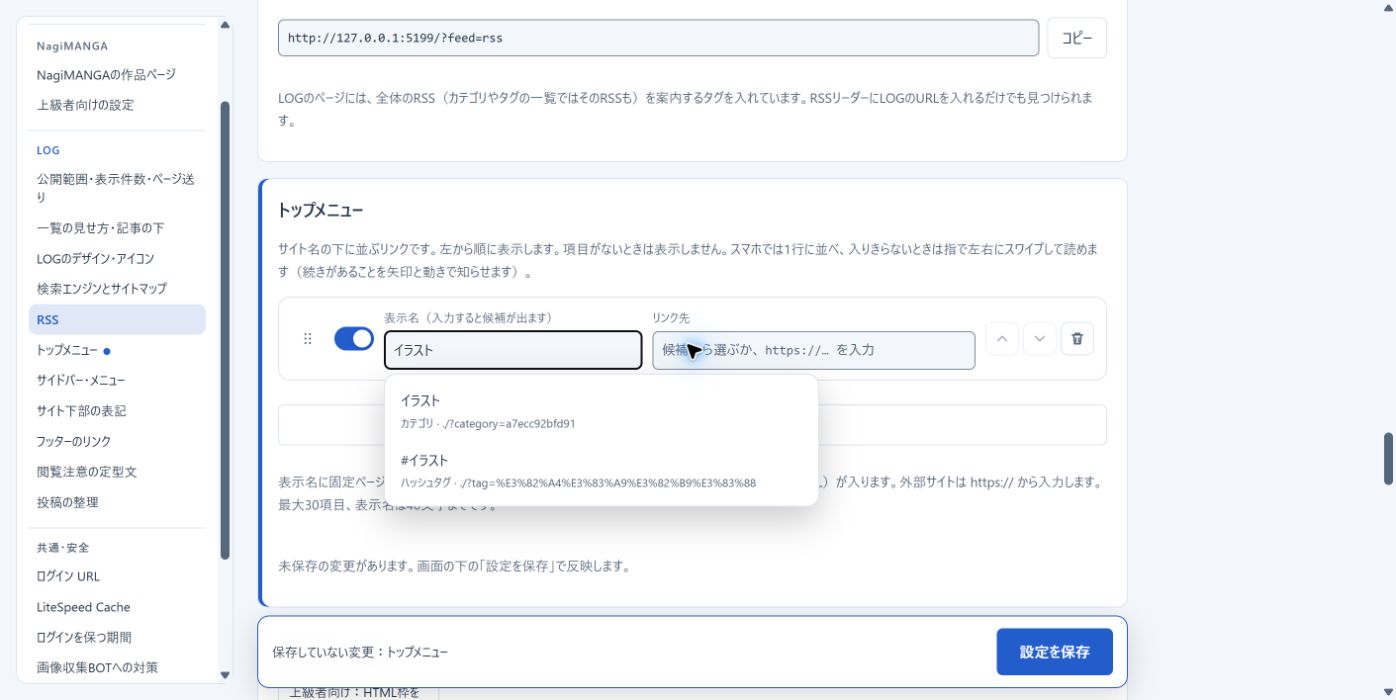Select the #イラスト hashtag suggestion
Image resolution: width=1396 pixels, height=700 pixels.
click(x=601, y=470)
